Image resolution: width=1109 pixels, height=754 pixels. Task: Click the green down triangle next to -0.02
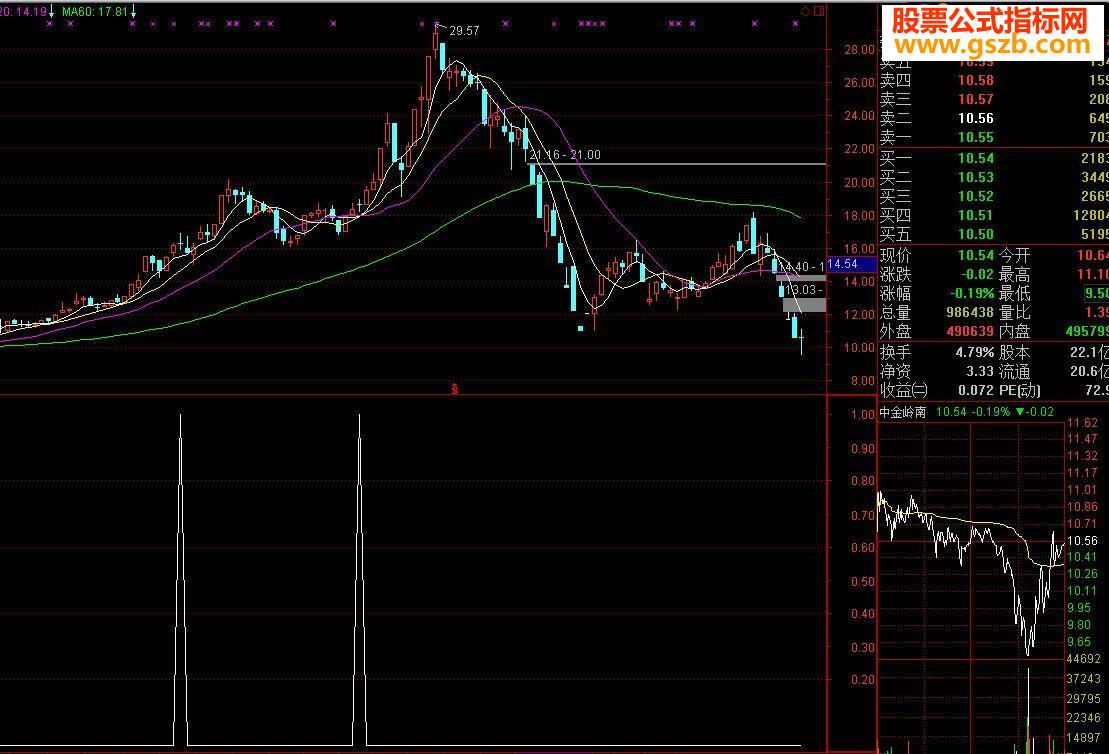(1019, 412)
